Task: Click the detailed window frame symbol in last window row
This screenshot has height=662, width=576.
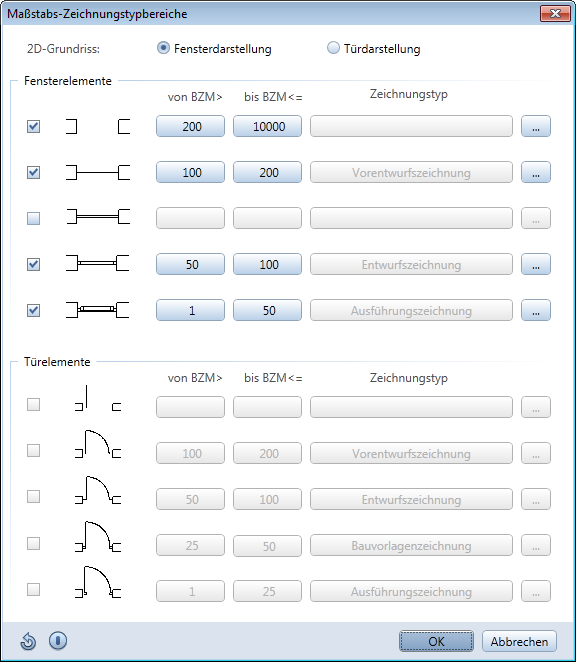Action: (98, 310)
